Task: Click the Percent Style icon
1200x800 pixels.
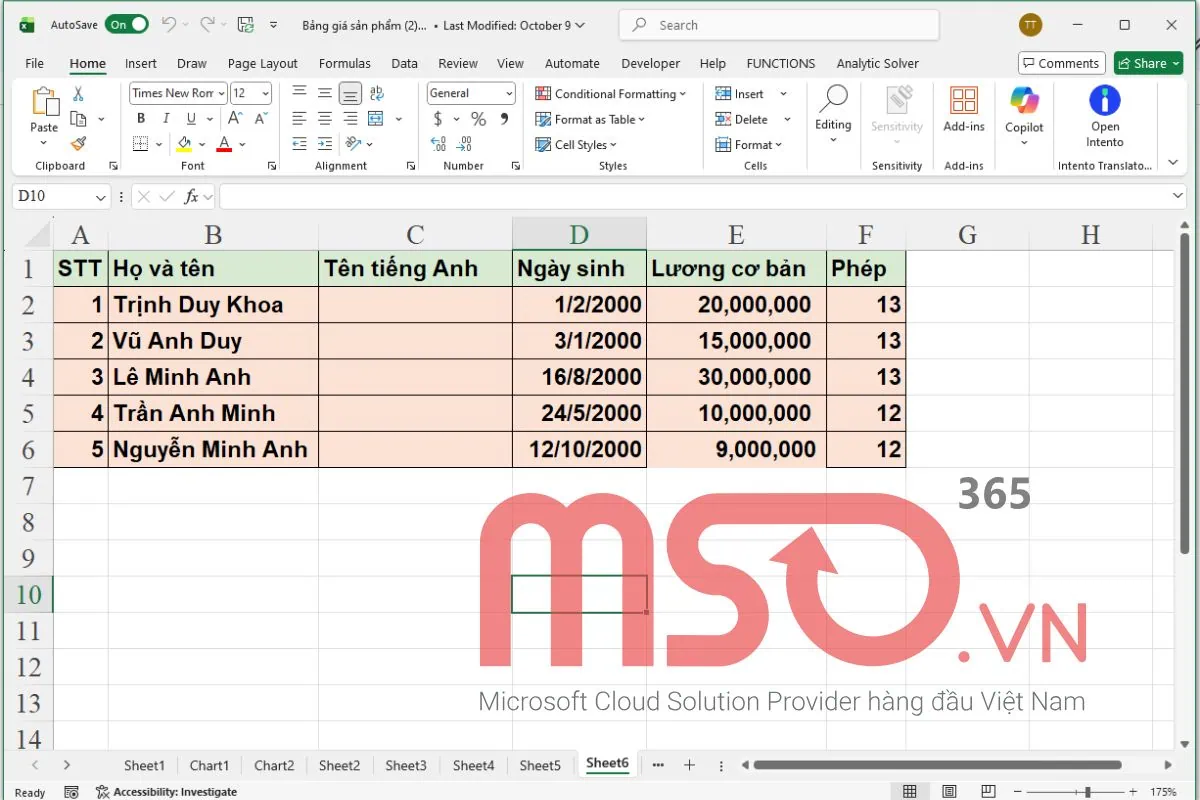Action: click(478, 118)
